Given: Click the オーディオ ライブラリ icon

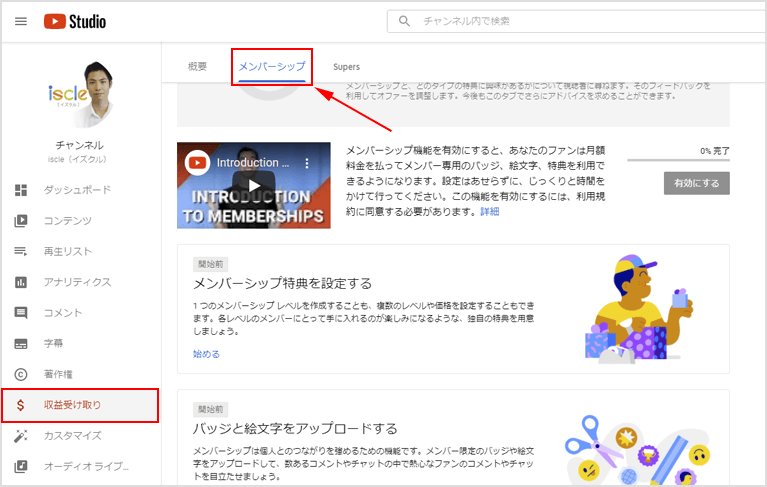Looking at the screenshot, I should (21, 466).
